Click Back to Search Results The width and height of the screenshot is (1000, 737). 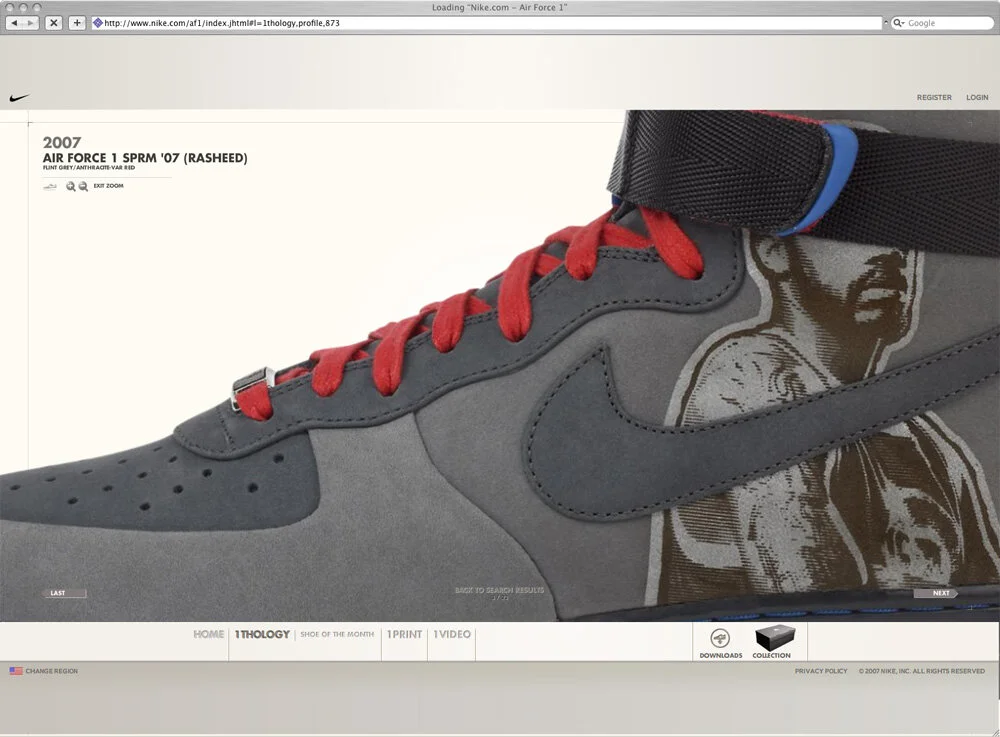click(x=499, y=590)
